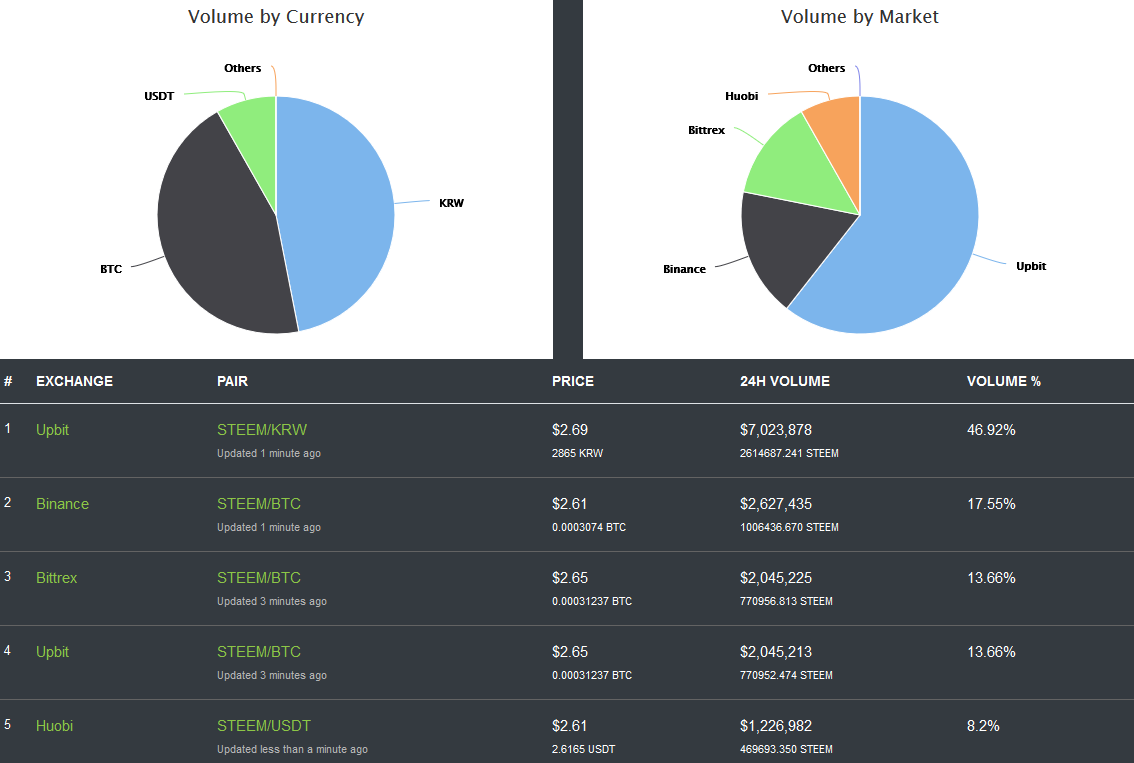1134x763 pixels.
Task: Open the STEEM/KRW pair link
Action: coord(262,430)
